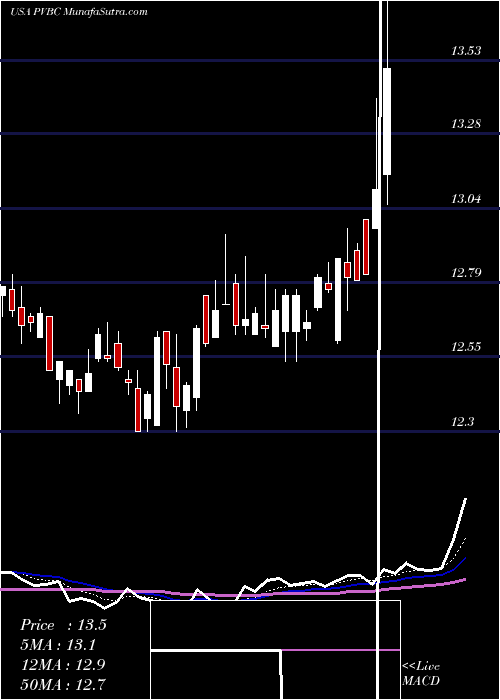The height and width of the screenshot is (700, 500).
Task: Click the 13.28 price axis label
Action: point(466,124)
